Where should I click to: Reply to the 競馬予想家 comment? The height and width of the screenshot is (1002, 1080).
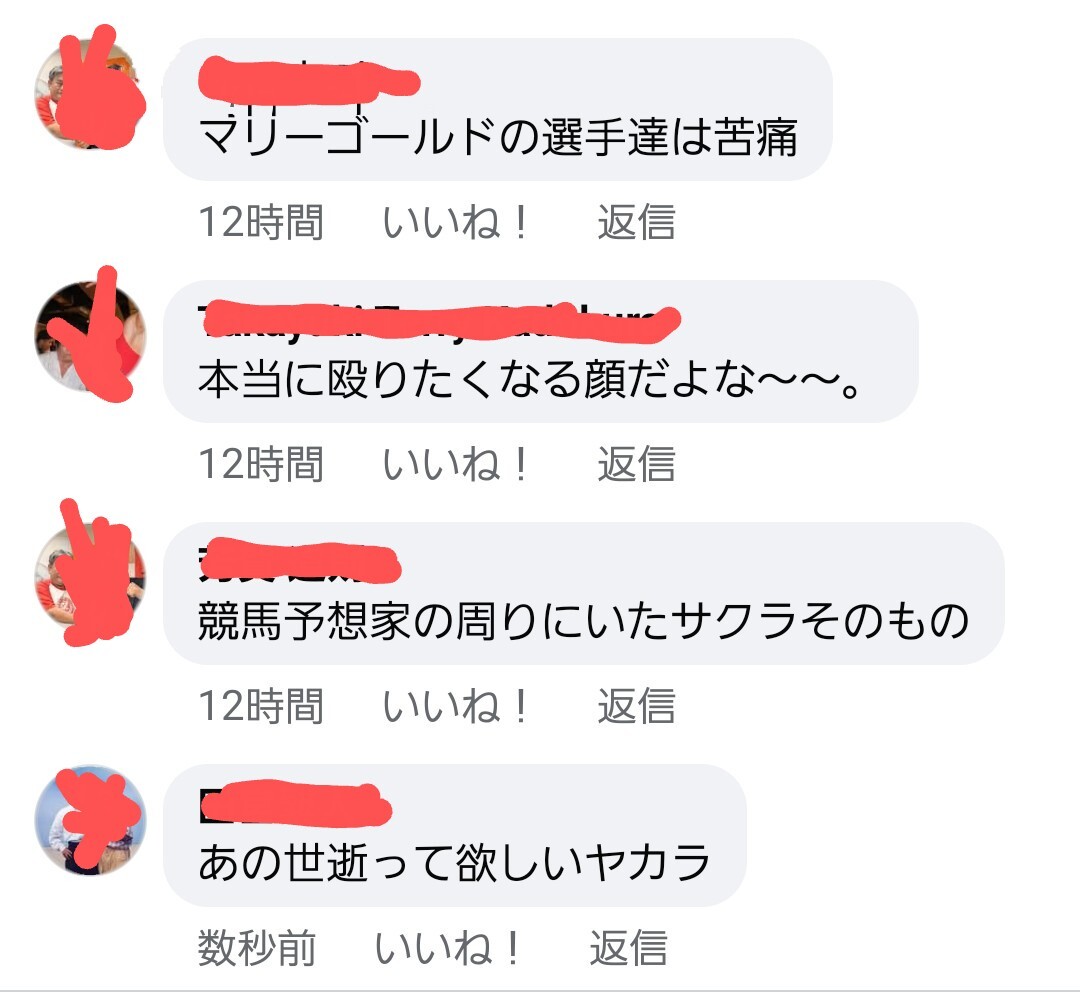coord(636,707)
